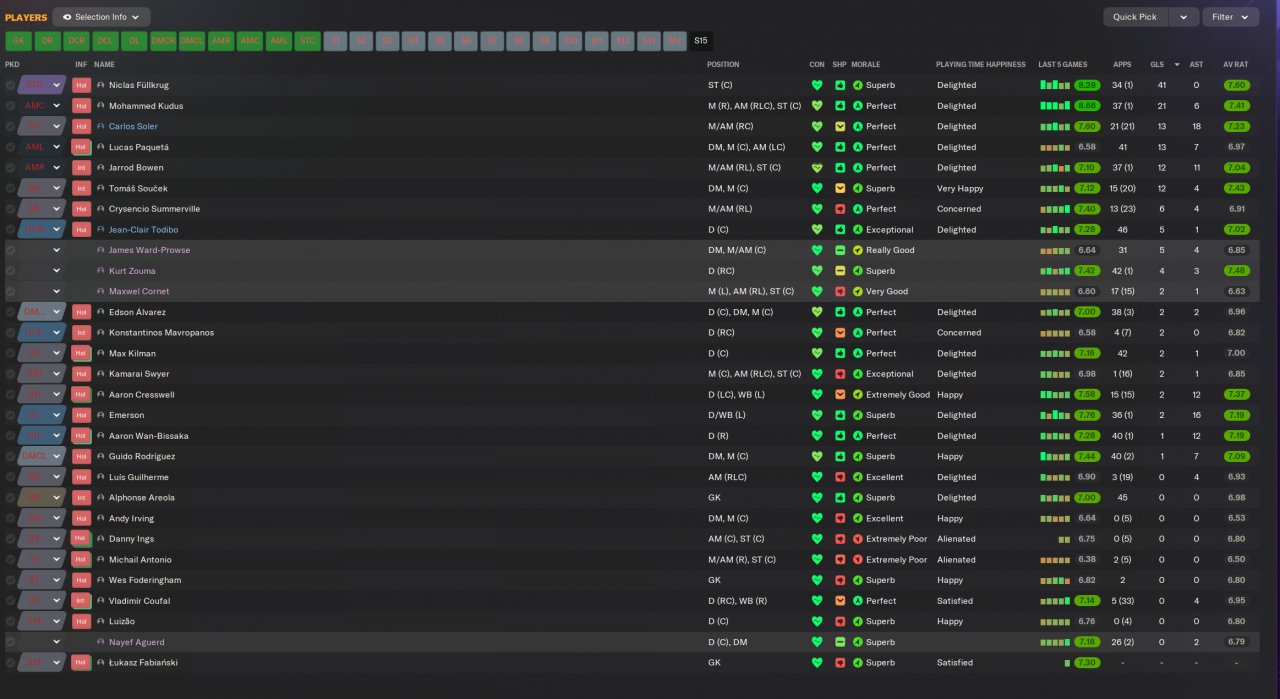This screenshot has height=699, width=1280.
Task: Open Jean-Clair Todibo's player profile
Action: [x=142, y=230]
